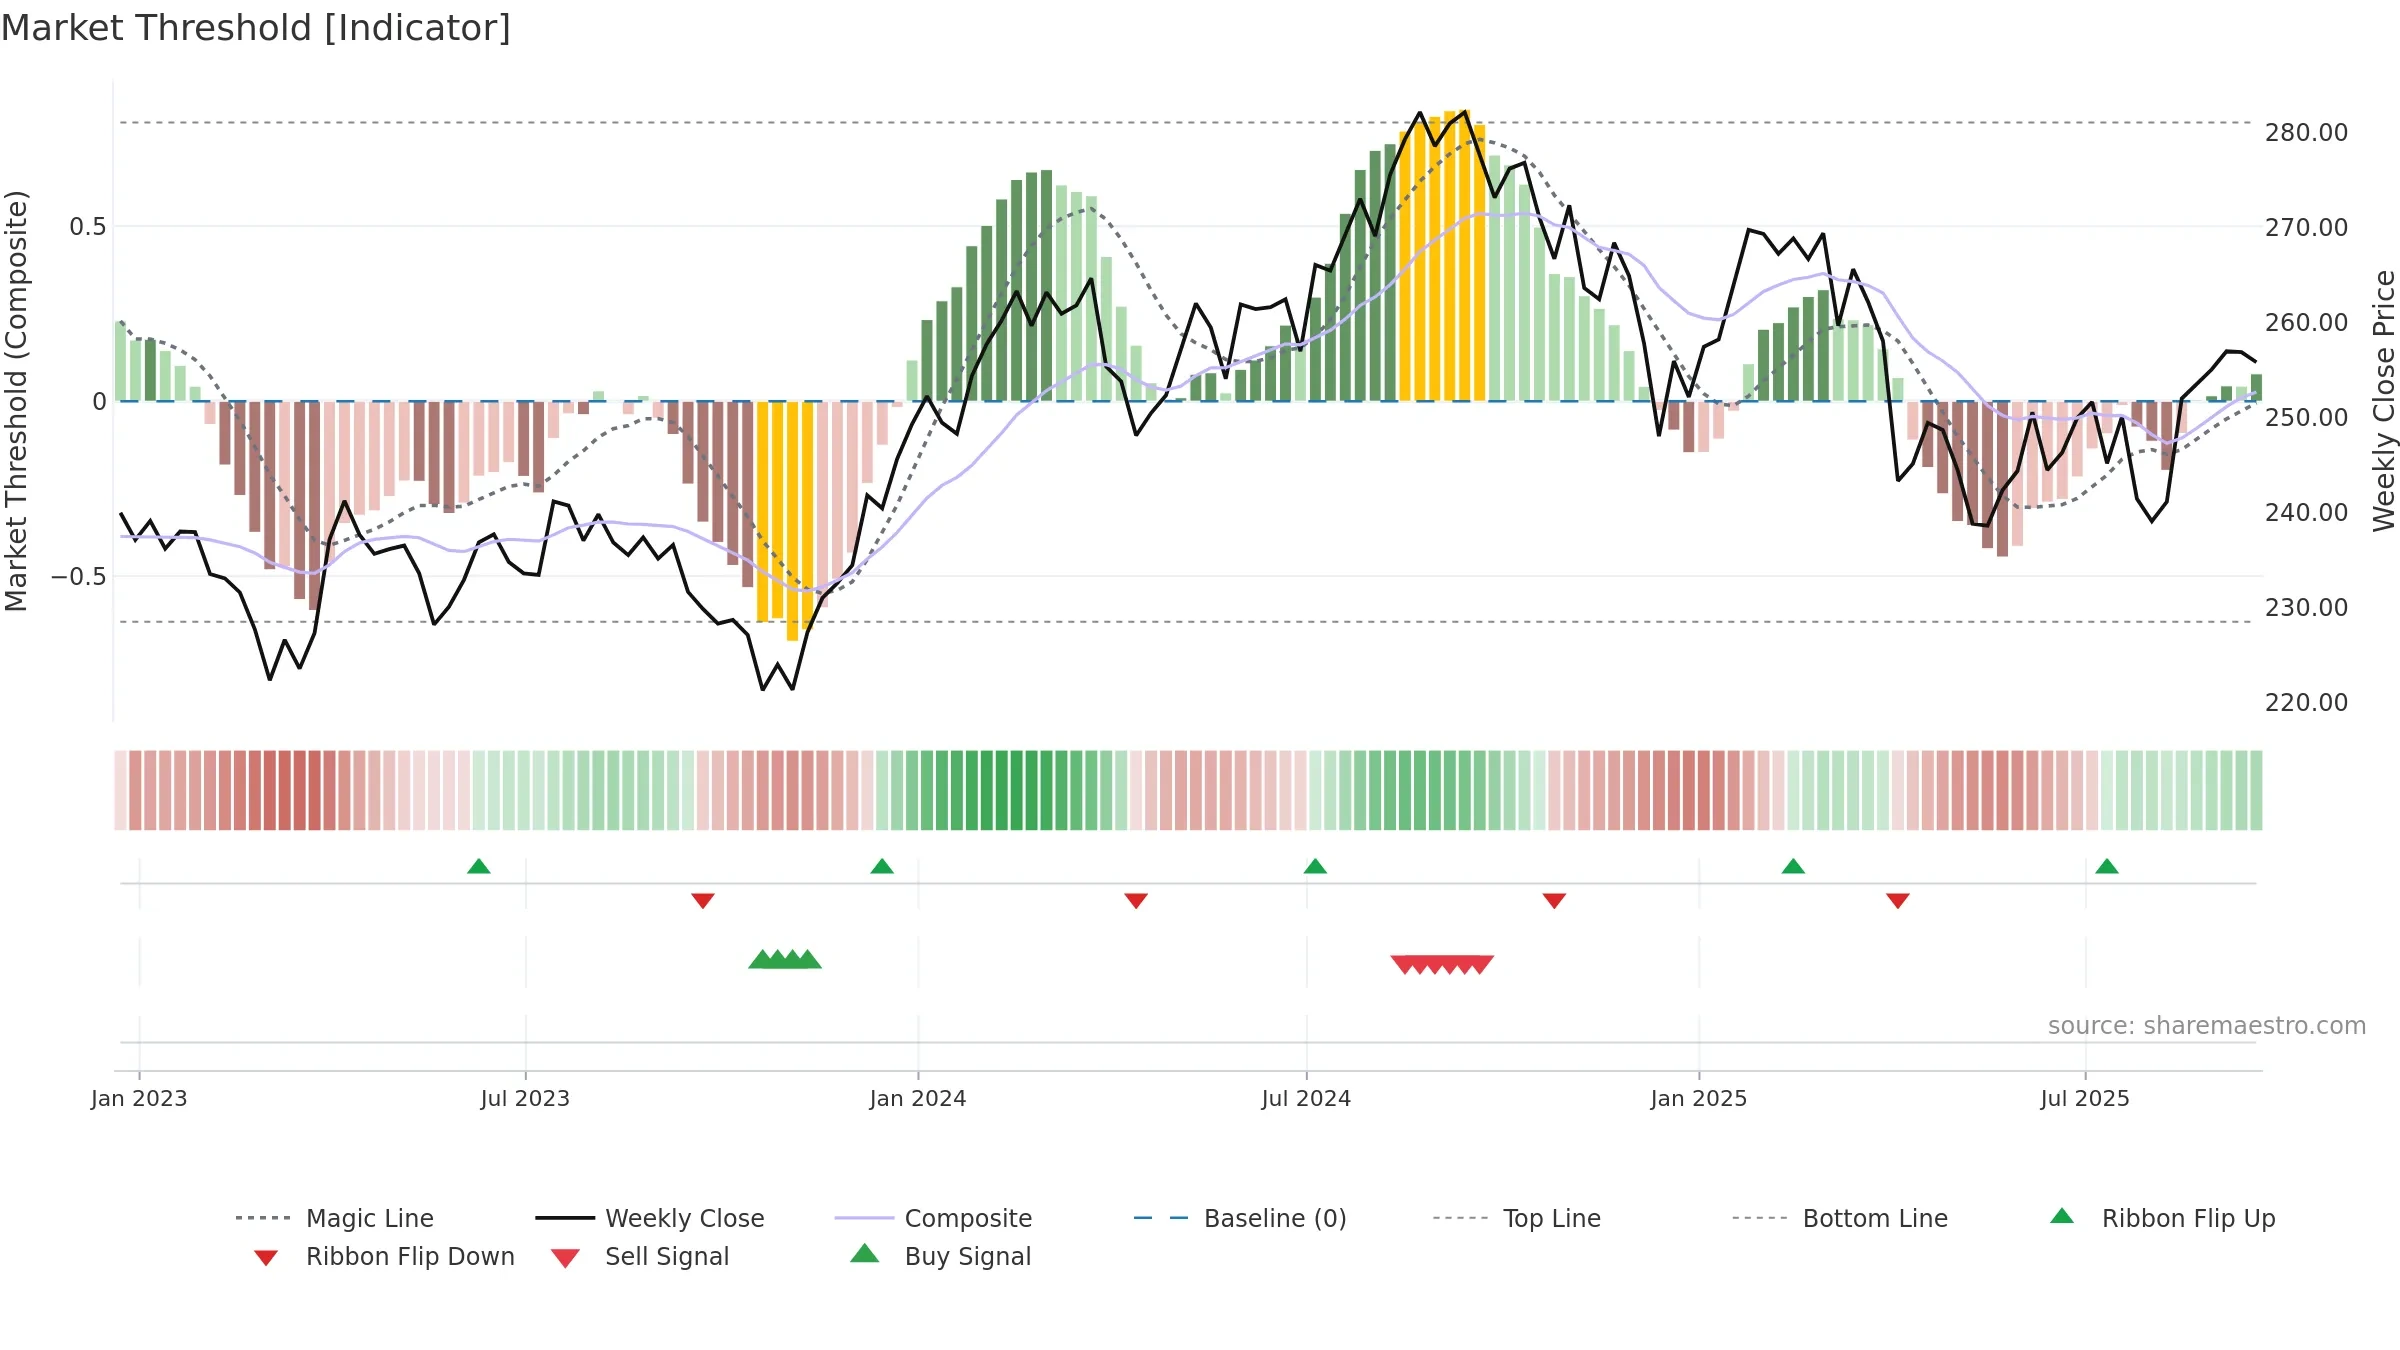Toggle the Composite legend entry
The width and height of the screenshot is (2400, 1350).
[x=933, y=1218]
